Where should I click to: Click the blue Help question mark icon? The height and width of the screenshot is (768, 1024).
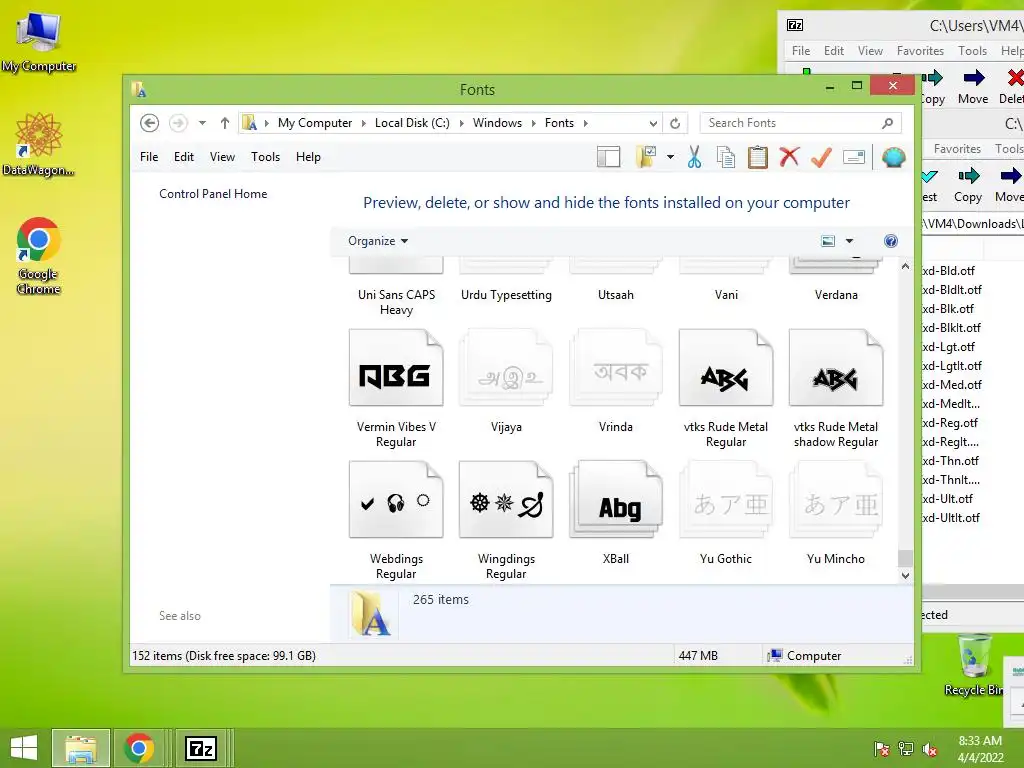coord(891,241)
